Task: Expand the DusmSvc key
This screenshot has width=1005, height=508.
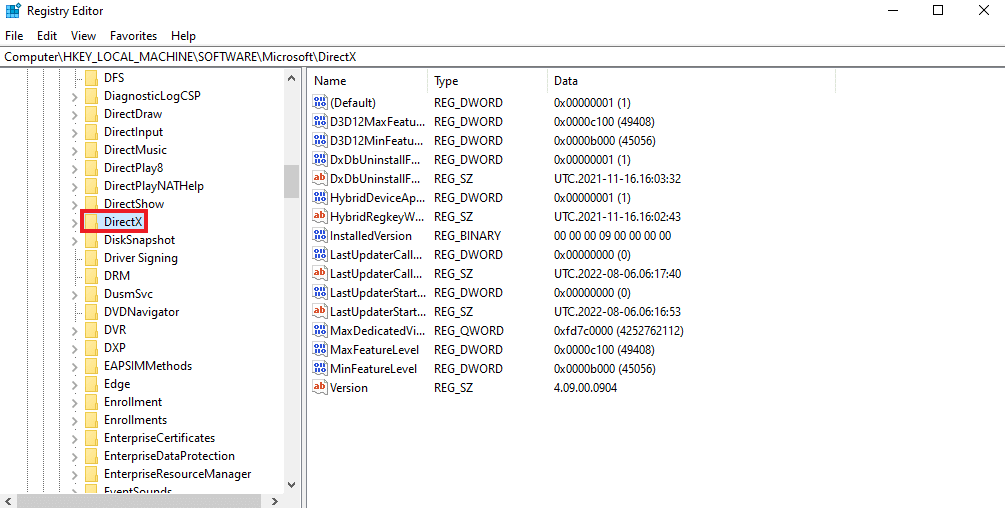Action: (x=74, y=295)
